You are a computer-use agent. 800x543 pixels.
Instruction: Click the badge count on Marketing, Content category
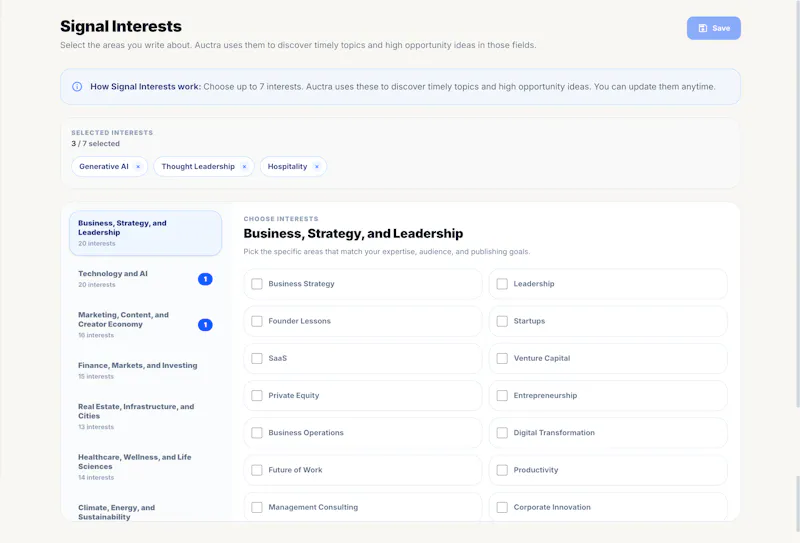(205, 325)
